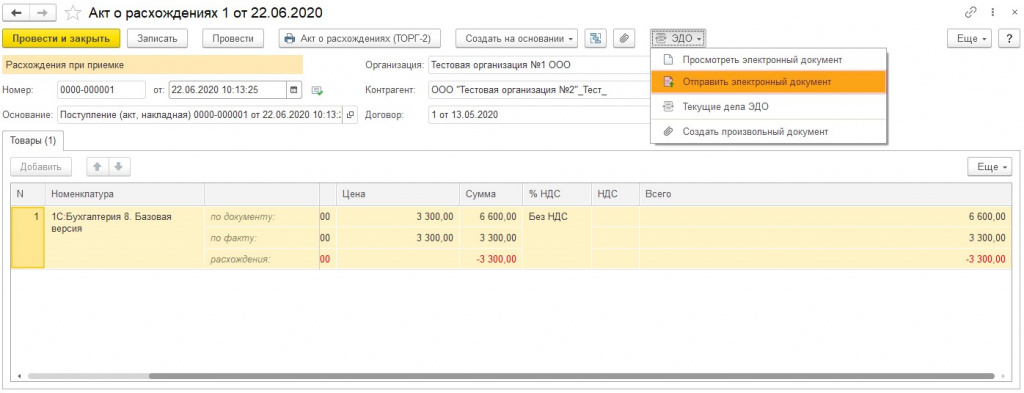Open the ЭДО dropdown menu

pos(678,39)
